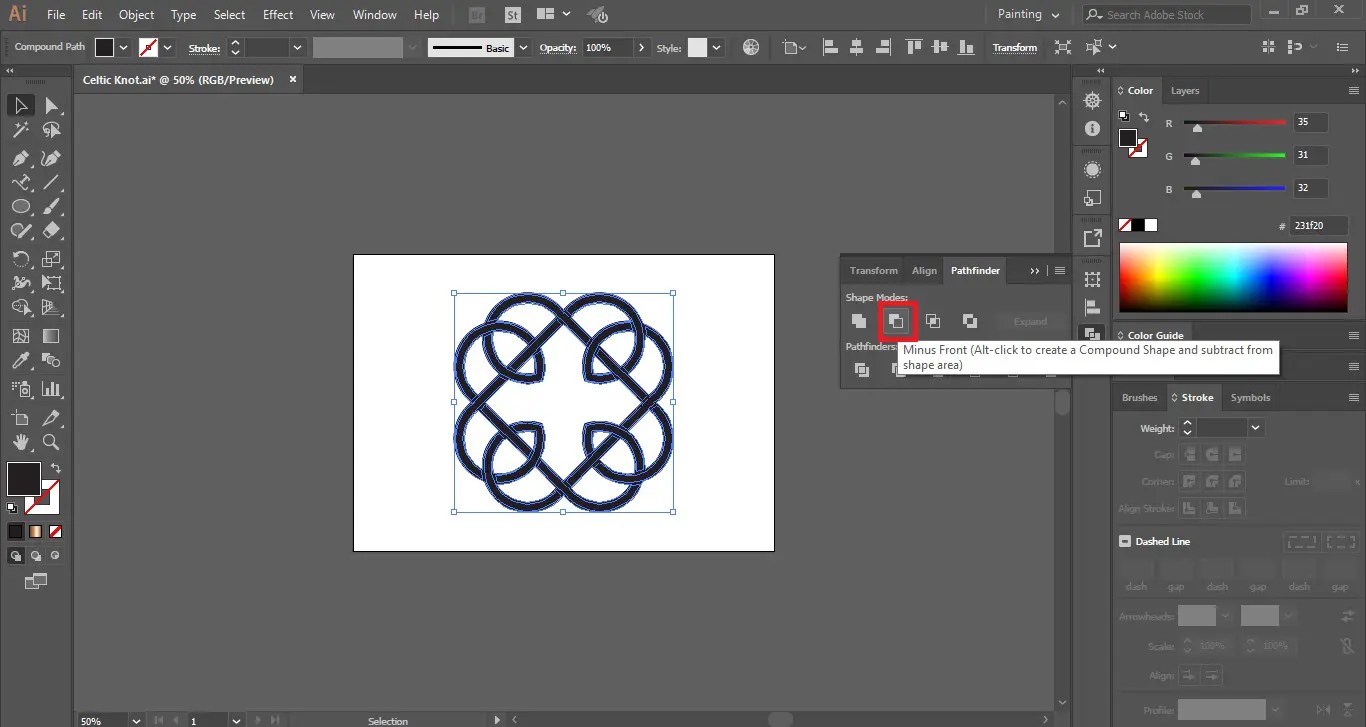Open the 50% zoom level dropdown
1366x727 pixels.
136,720
